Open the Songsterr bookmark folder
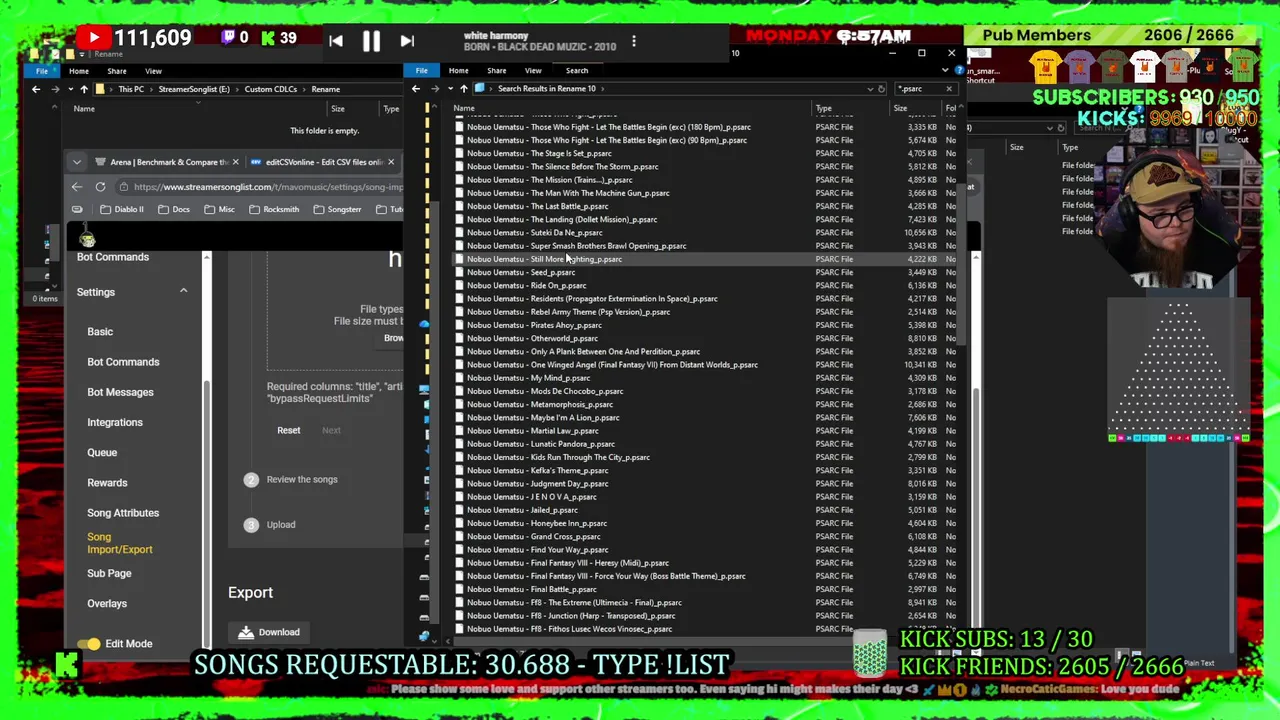The width and height of the screenshot is (1280, 720). click(x=337, y=209)
